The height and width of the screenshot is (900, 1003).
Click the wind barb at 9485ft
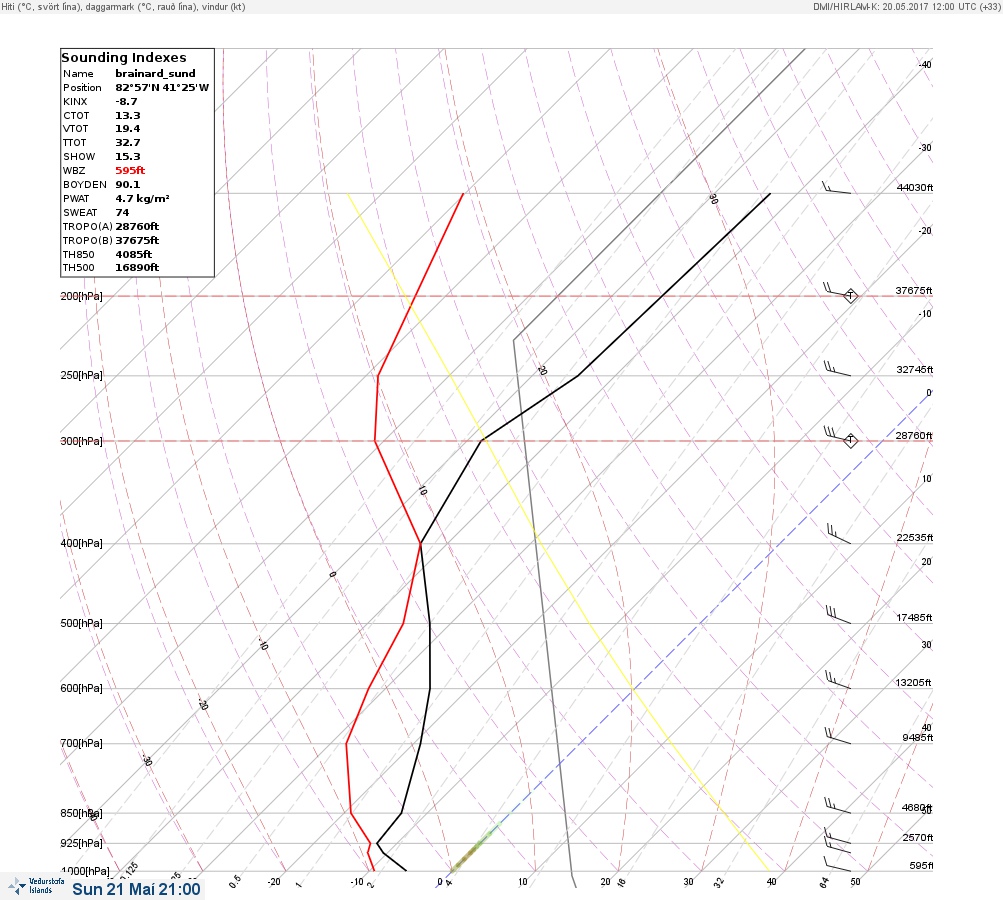coord(838,736)
